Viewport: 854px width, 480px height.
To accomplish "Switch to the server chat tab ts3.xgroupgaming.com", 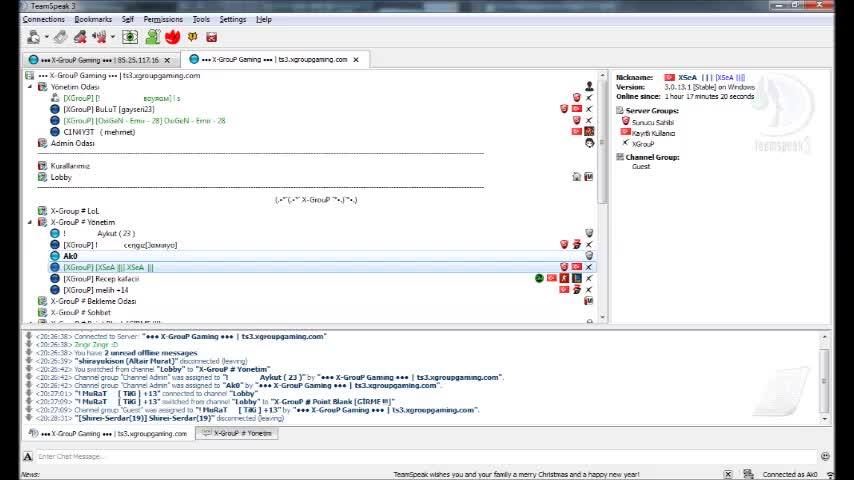I will 109,434.
